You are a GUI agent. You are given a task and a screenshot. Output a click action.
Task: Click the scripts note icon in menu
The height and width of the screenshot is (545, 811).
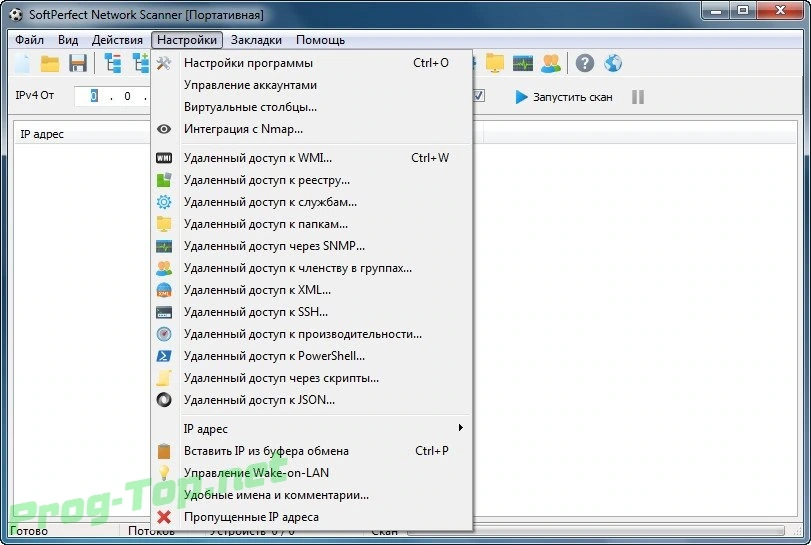click(x=164, y=378)
